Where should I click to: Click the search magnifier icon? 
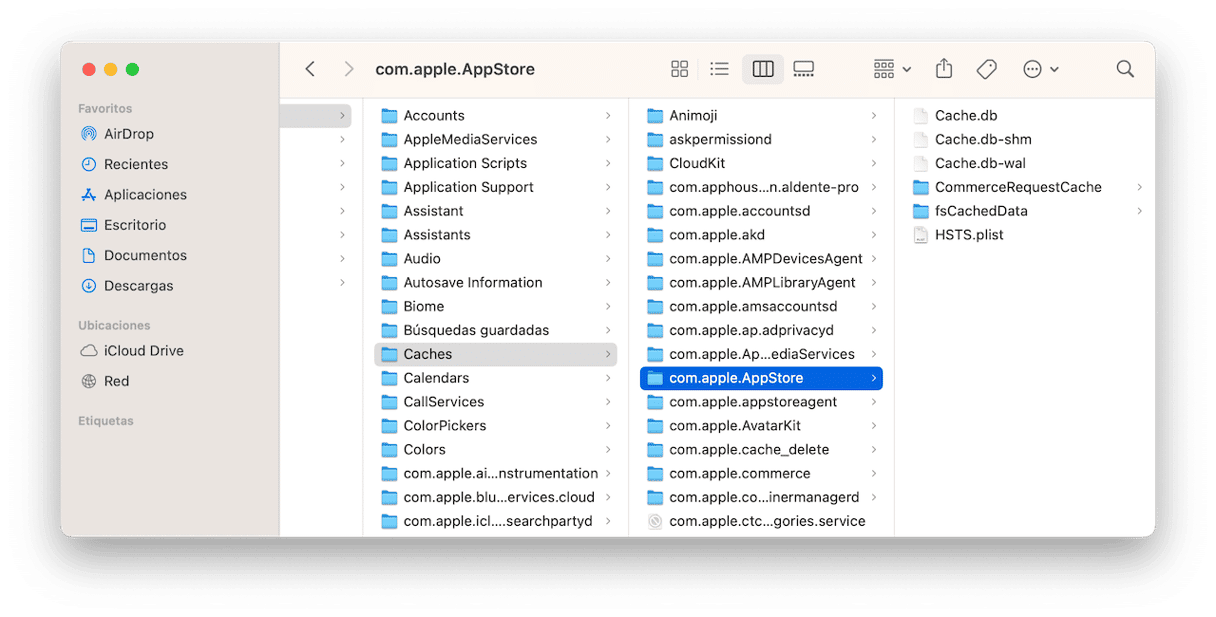click(1125, 69)
